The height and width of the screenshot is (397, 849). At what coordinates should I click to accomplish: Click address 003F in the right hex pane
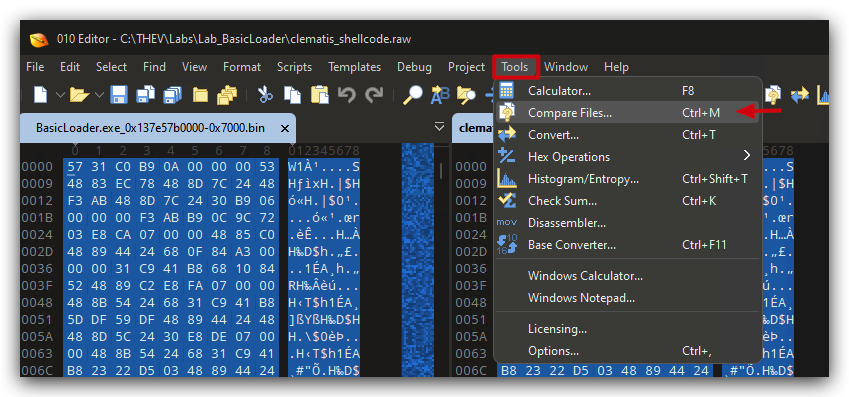tap(472, 285)
